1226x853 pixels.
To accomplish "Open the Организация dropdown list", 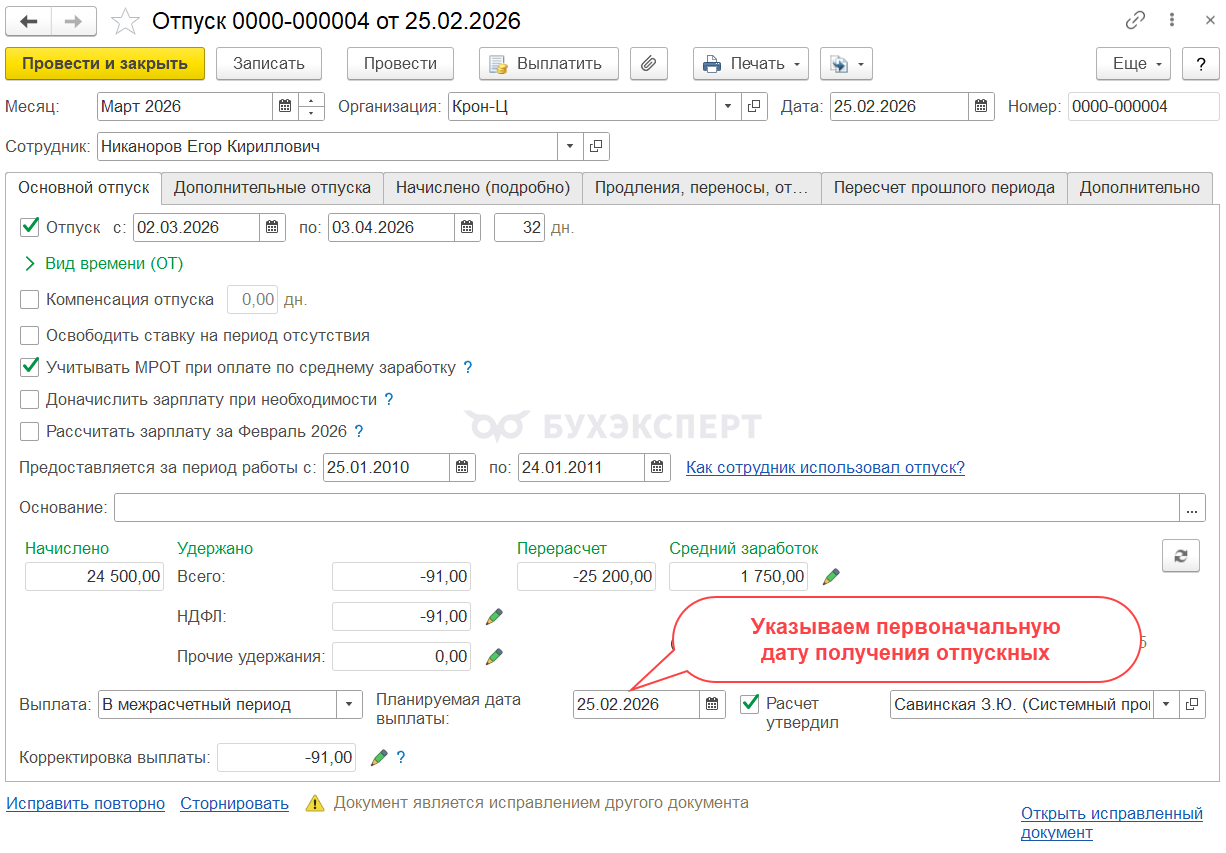I will [727, 106].
